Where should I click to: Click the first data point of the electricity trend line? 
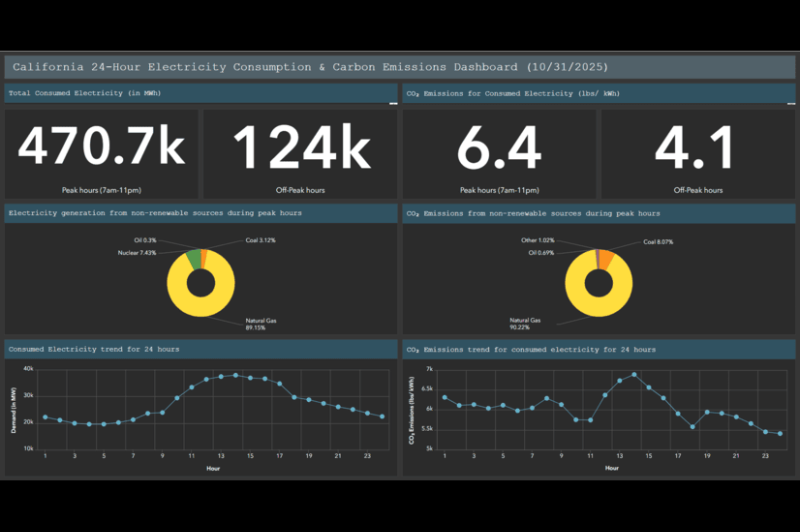[x=44, y=417]
